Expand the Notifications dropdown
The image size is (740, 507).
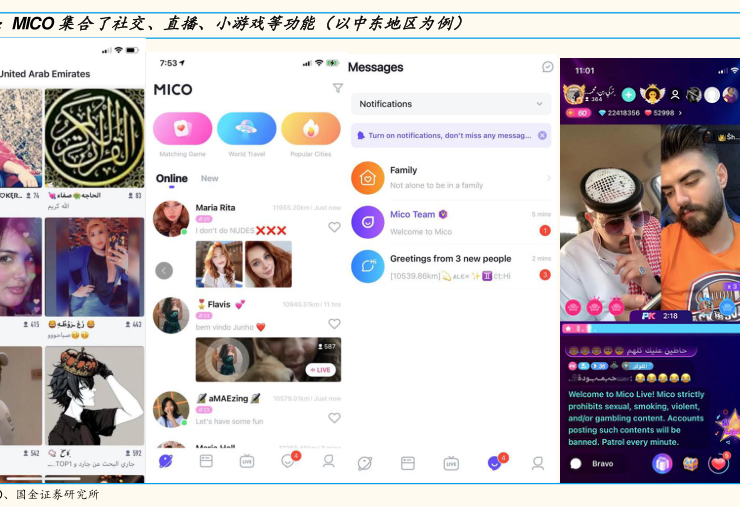coord(540,104)
